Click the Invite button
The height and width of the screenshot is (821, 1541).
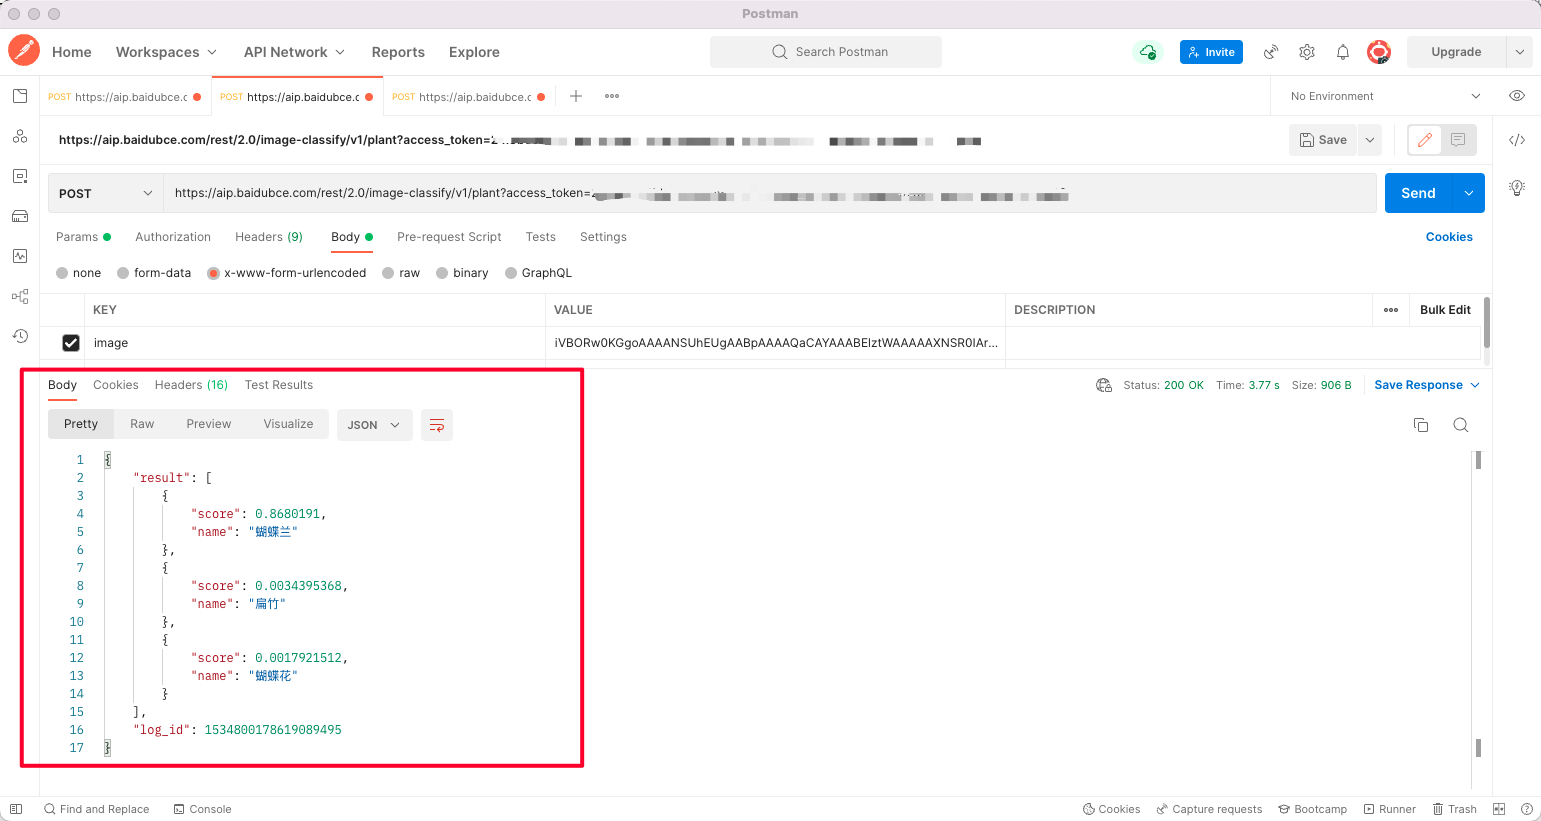(x=1211, y=52)
